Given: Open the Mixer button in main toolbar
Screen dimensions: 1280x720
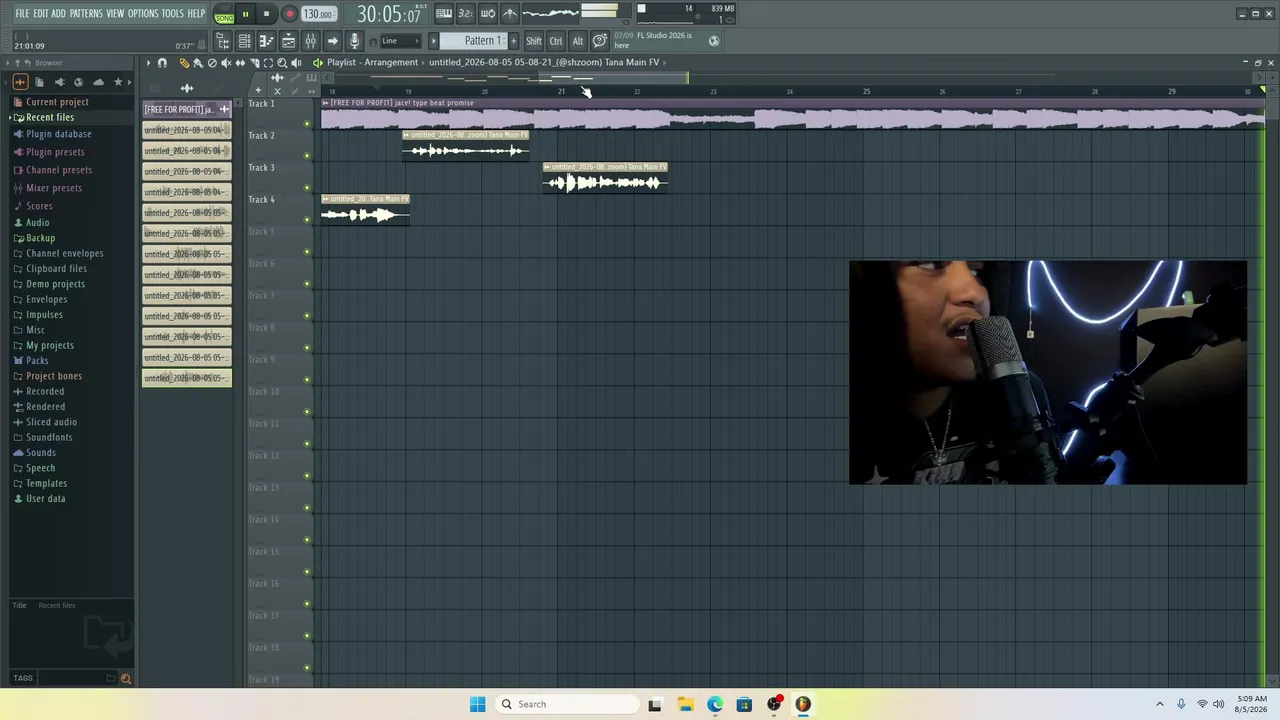Looking at the screenshot, I should click(311, 41).
